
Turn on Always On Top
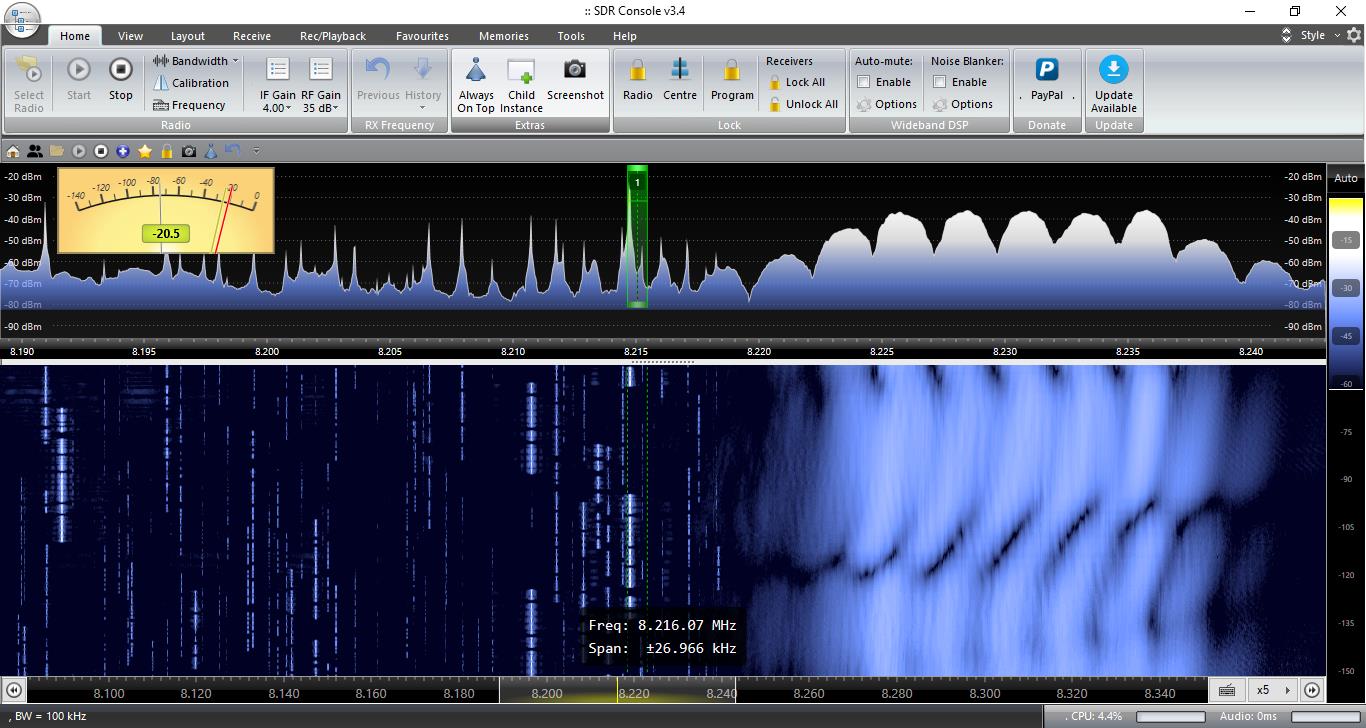[476, 84]
